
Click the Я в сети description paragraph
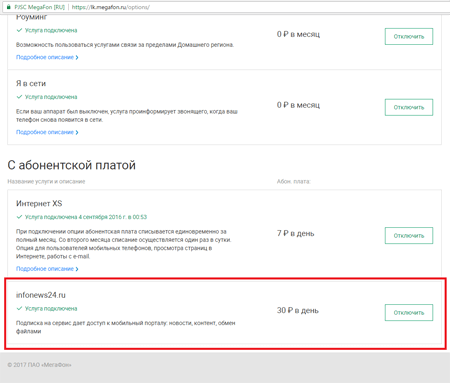click(127, 116)
